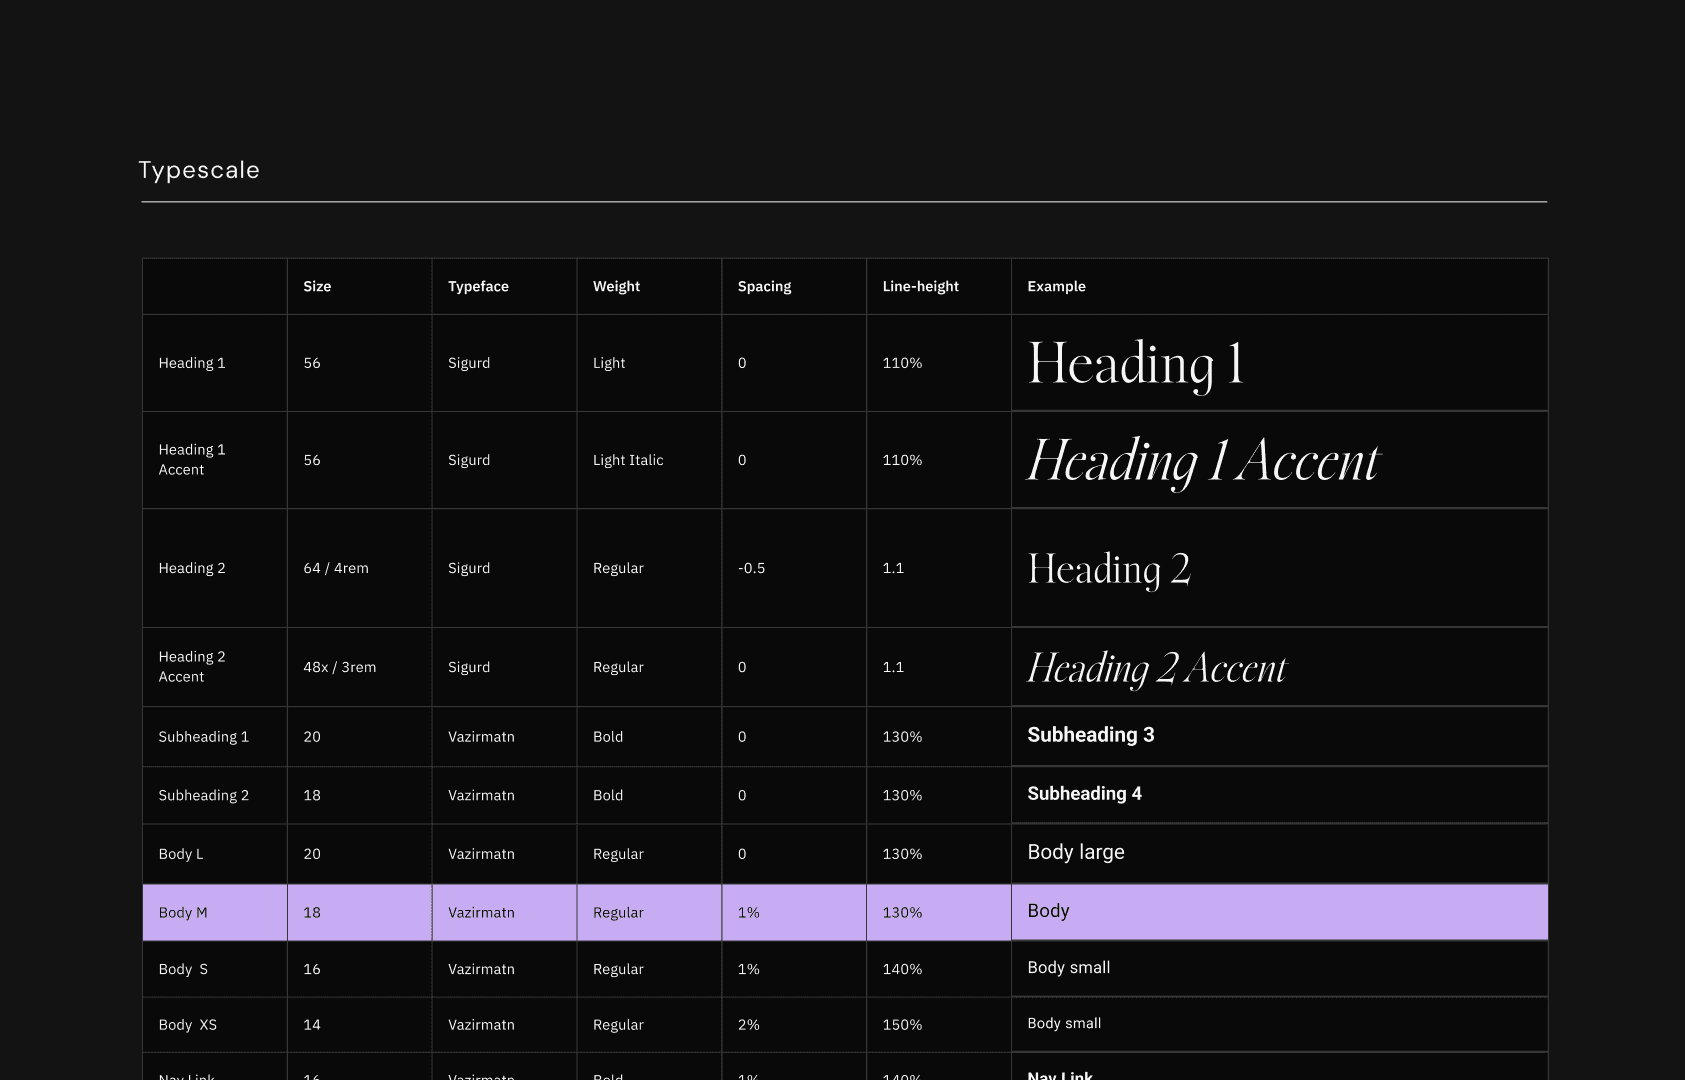
Task: Click Regular weight in Body XS row
Action: [x=618, y=1025]
